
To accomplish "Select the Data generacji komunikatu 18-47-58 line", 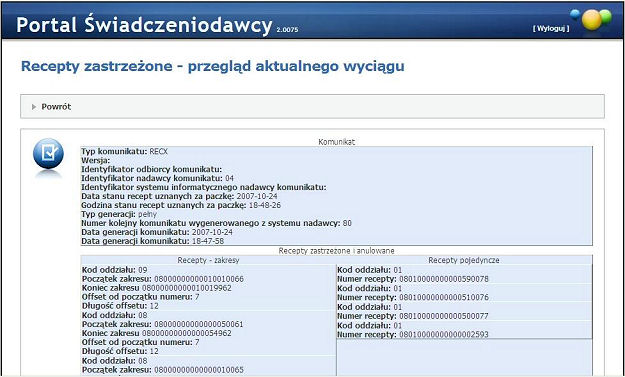I will tap(153, 241).
